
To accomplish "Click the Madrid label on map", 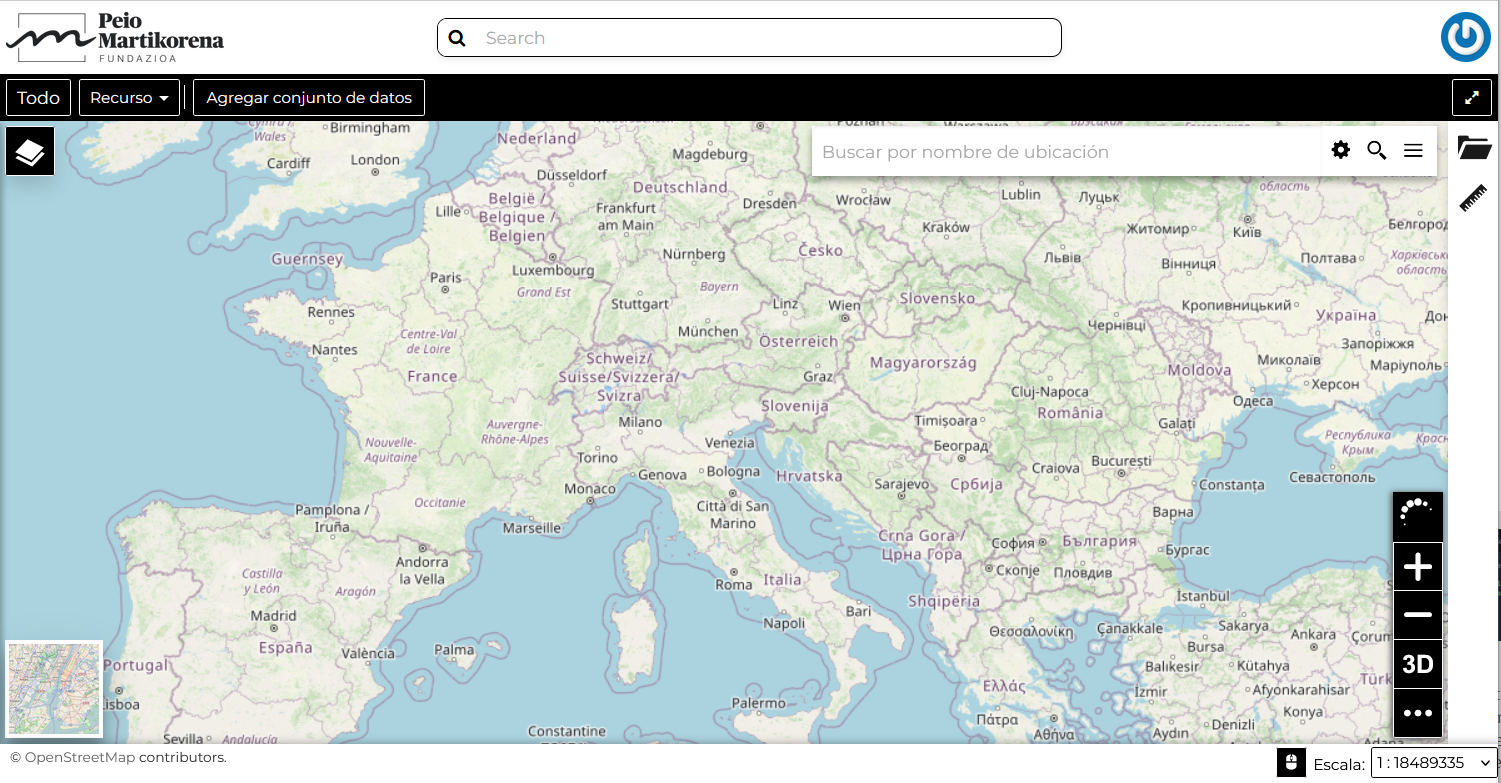I will click(x=273, y=616).
